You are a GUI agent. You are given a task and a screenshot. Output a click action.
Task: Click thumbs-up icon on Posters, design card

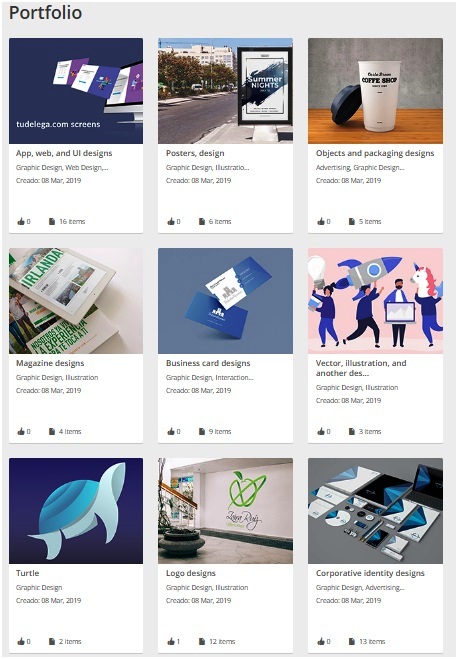click(171, 221)
